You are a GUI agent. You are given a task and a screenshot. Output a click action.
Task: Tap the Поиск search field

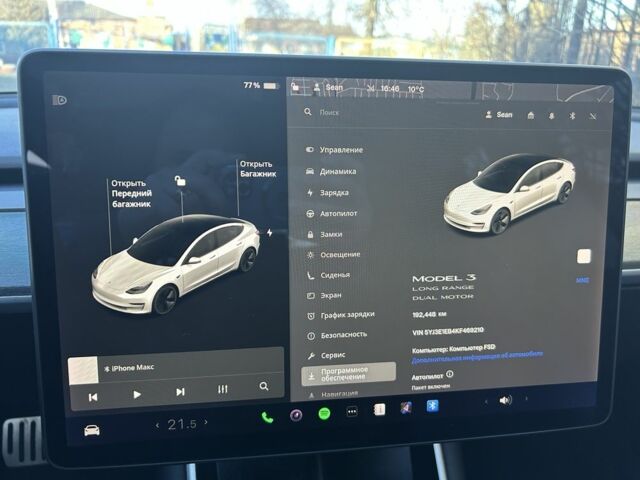click(x=380, y=113)
